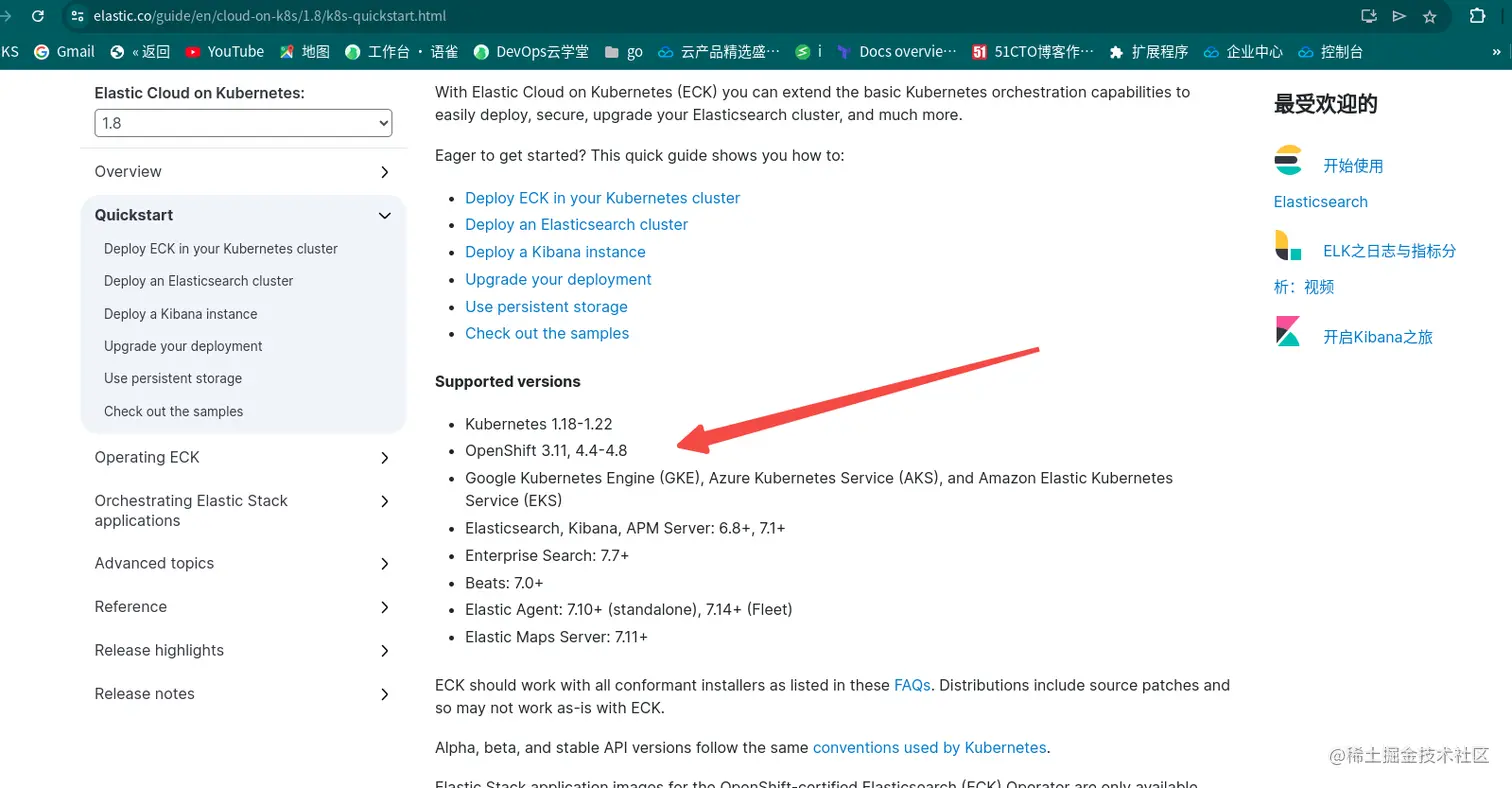Image resolution: width=1512 pixels, height=788 pixels.
Task: Open the Gmail bookmark
Action: pos(64,52)
